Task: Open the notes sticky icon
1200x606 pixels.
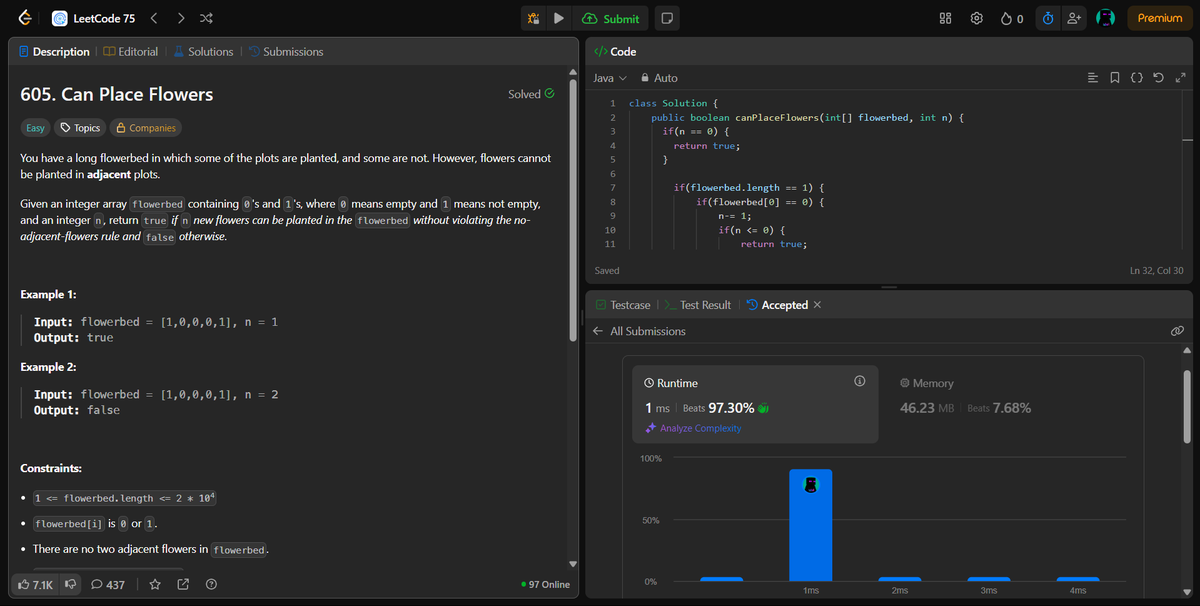Action: pyautogui.click(x=667, y=18)
